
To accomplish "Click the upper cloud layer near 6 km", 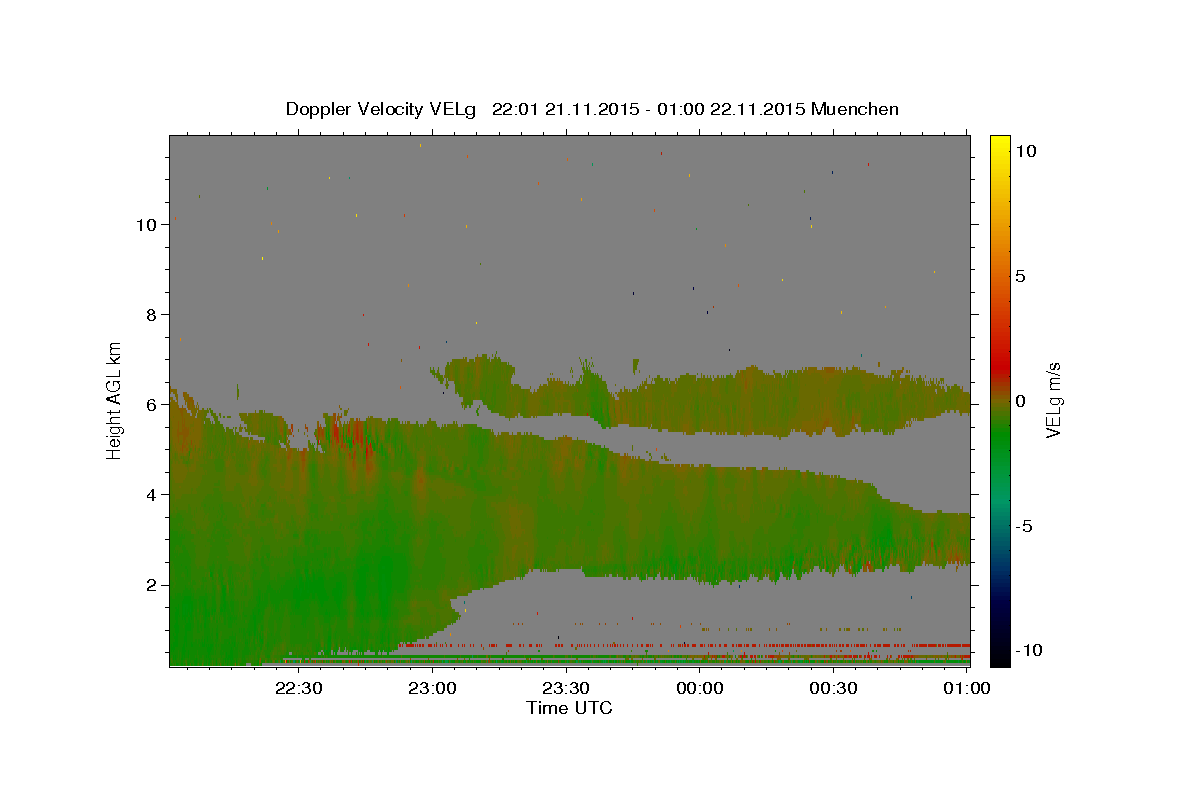I will click(760, 400).
